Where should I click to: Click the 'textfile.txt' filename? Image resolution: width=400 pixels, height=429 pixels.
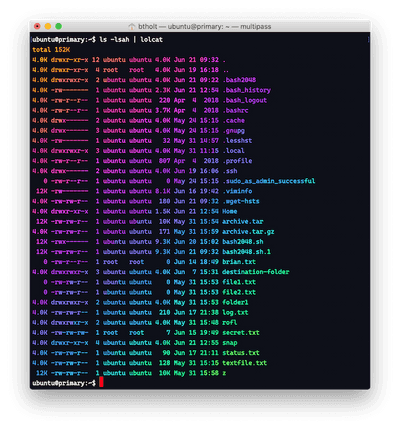[x=245, y=363]
